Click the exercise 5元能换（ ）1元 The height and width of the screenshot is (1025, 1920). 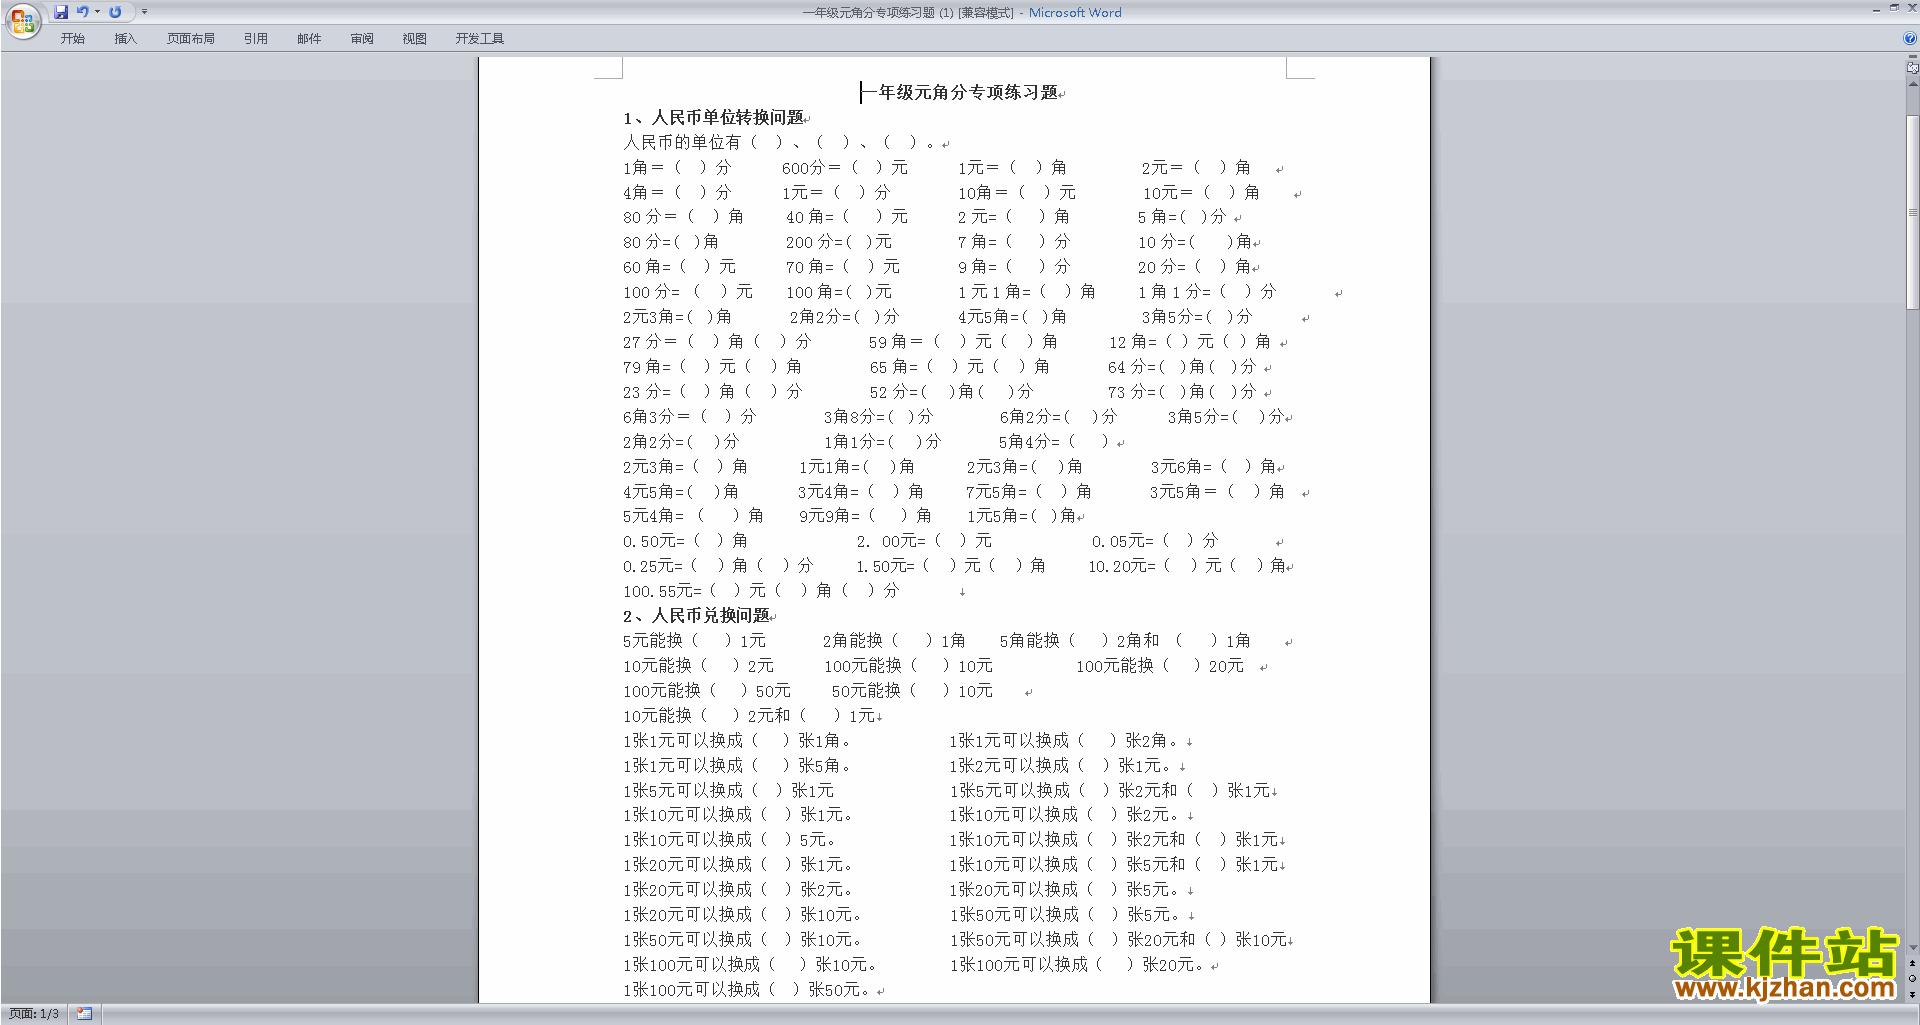click(x=694, y=641)
